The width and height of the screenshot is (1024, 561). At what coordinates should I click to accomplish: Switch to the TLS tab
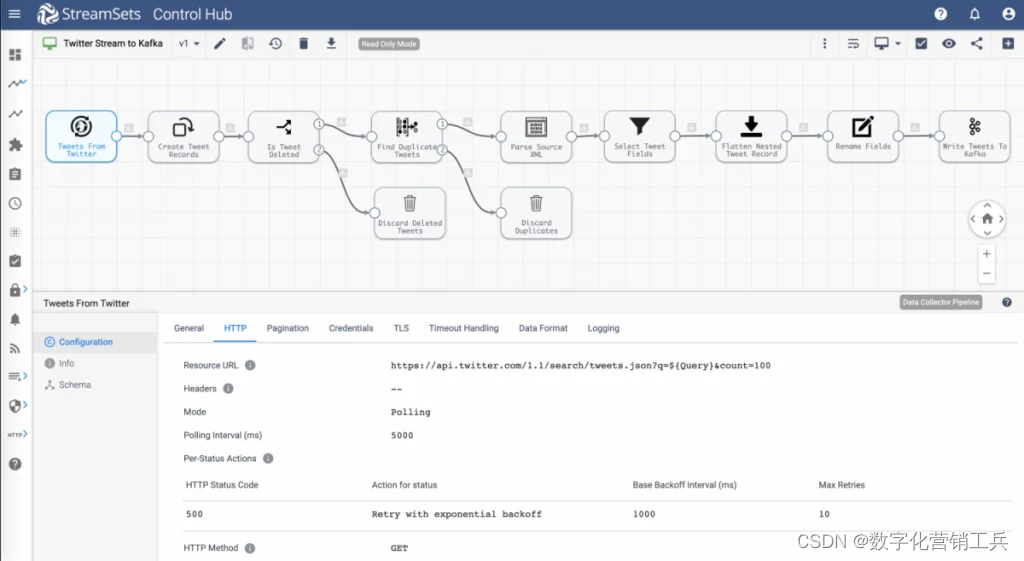point(401,328)
